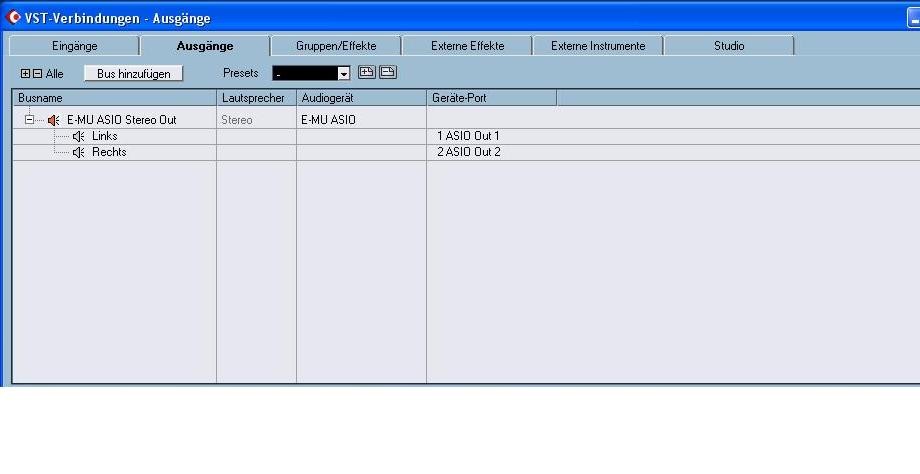Image resolution: width=920 pixels, height=474 pixels.
Task: Open the Externe Instrumente tab
Action: coord(598,46)
